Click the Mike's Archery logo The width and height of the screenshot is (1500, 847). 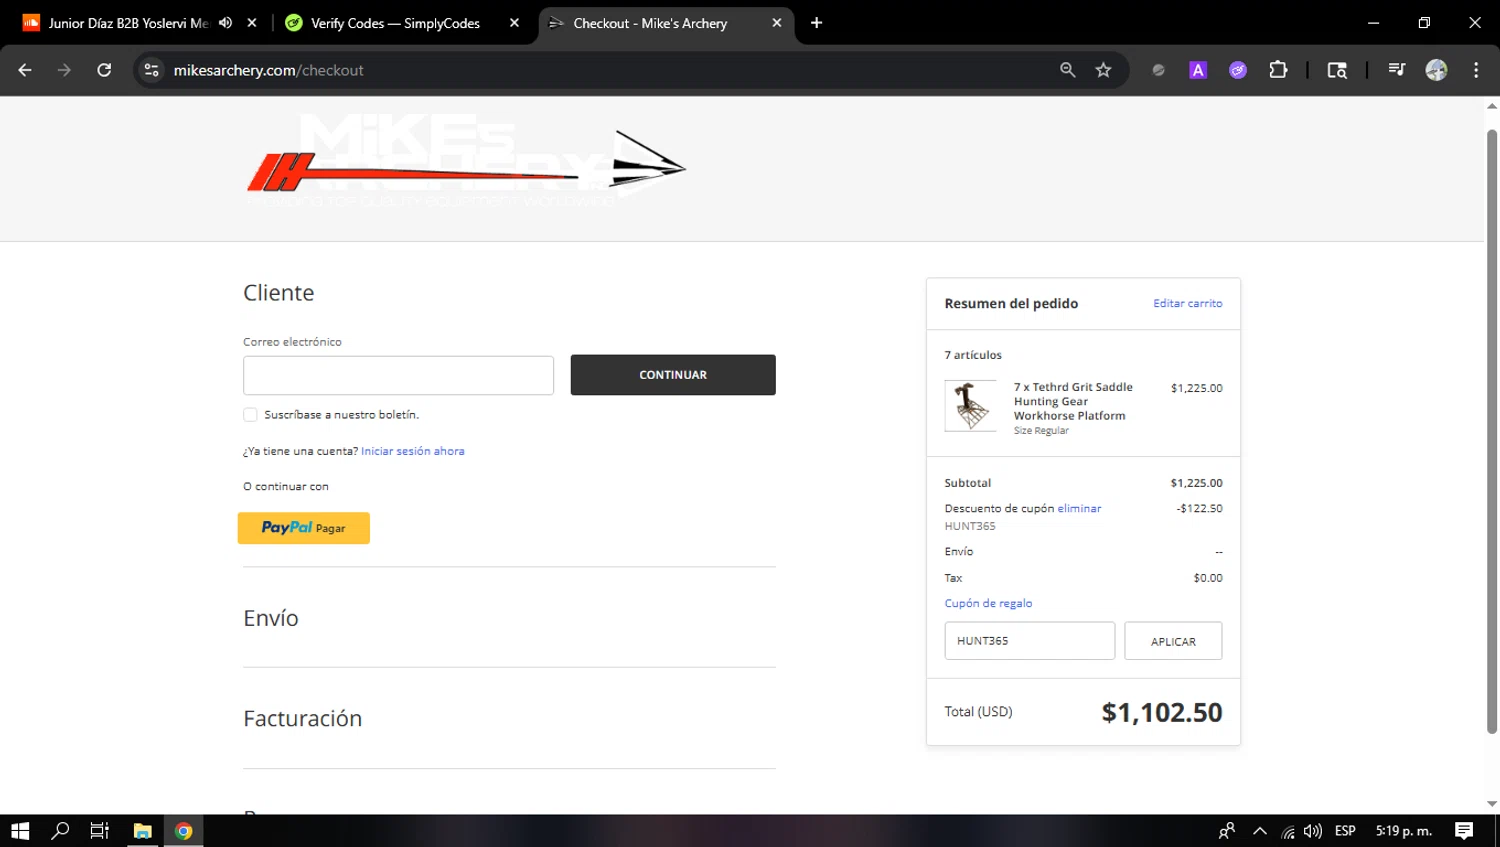coord(466,160)
